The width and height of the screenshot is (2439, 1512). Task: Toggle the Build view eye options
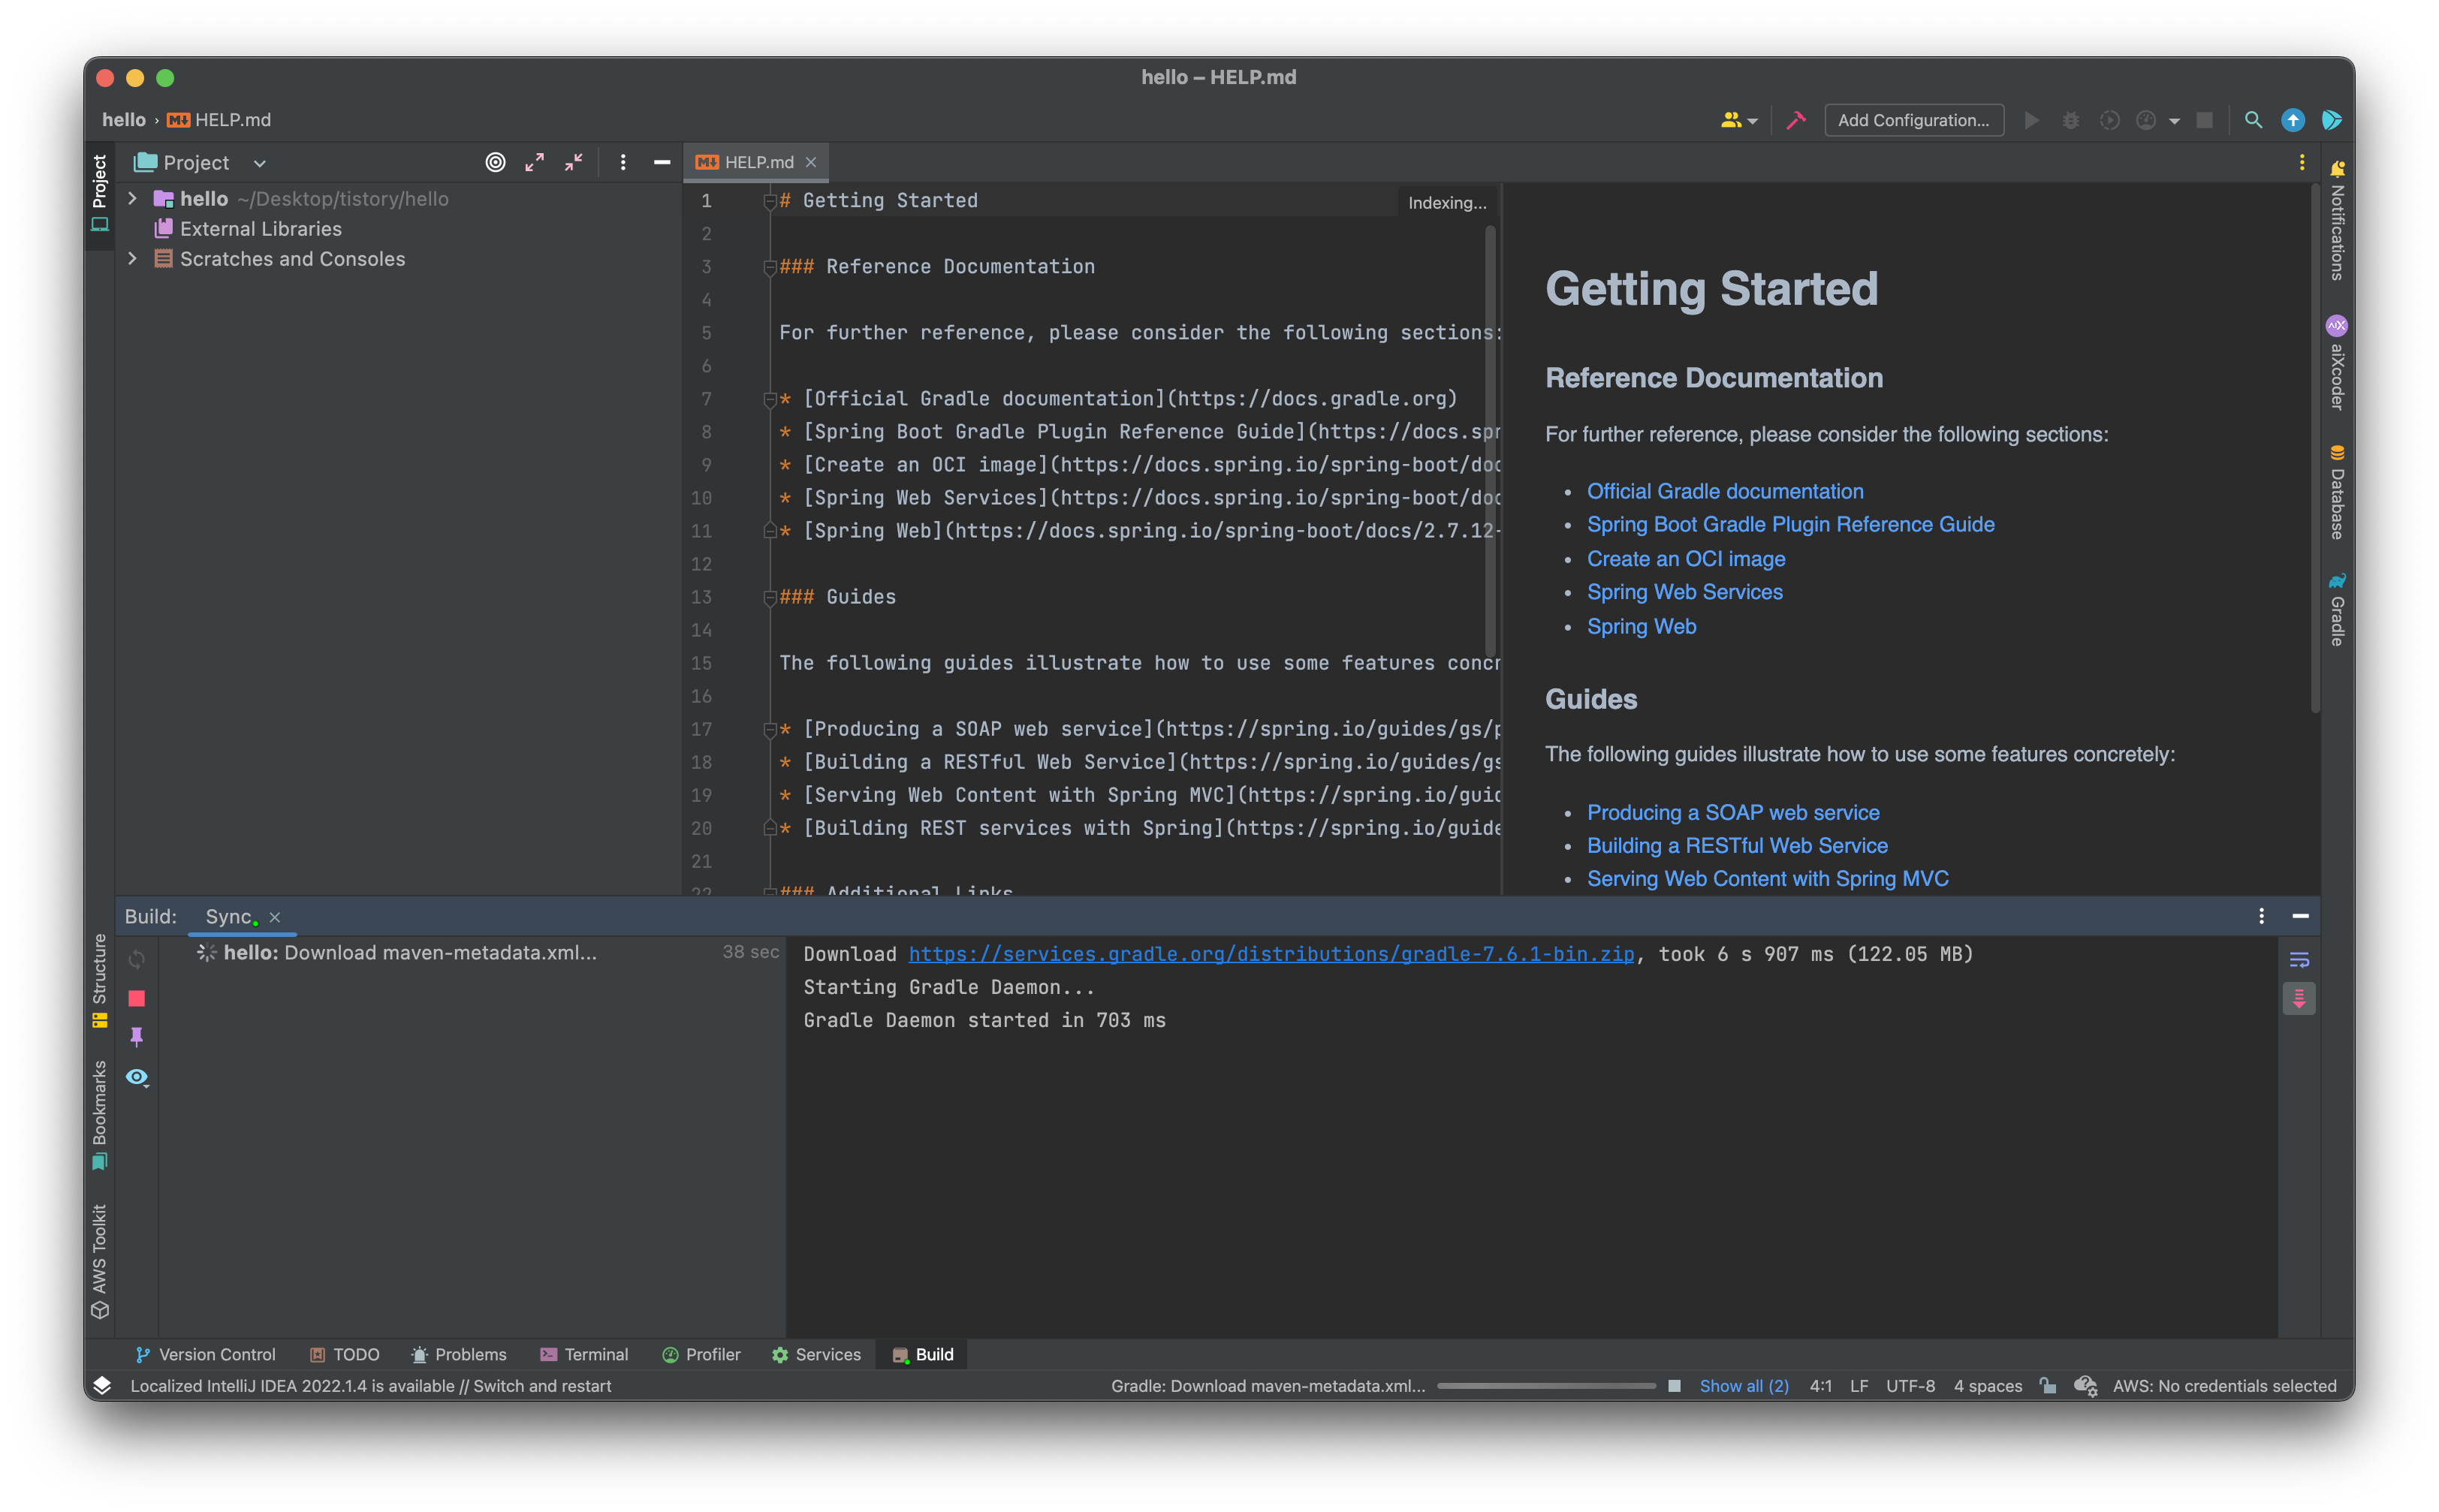pos(137,1077)
